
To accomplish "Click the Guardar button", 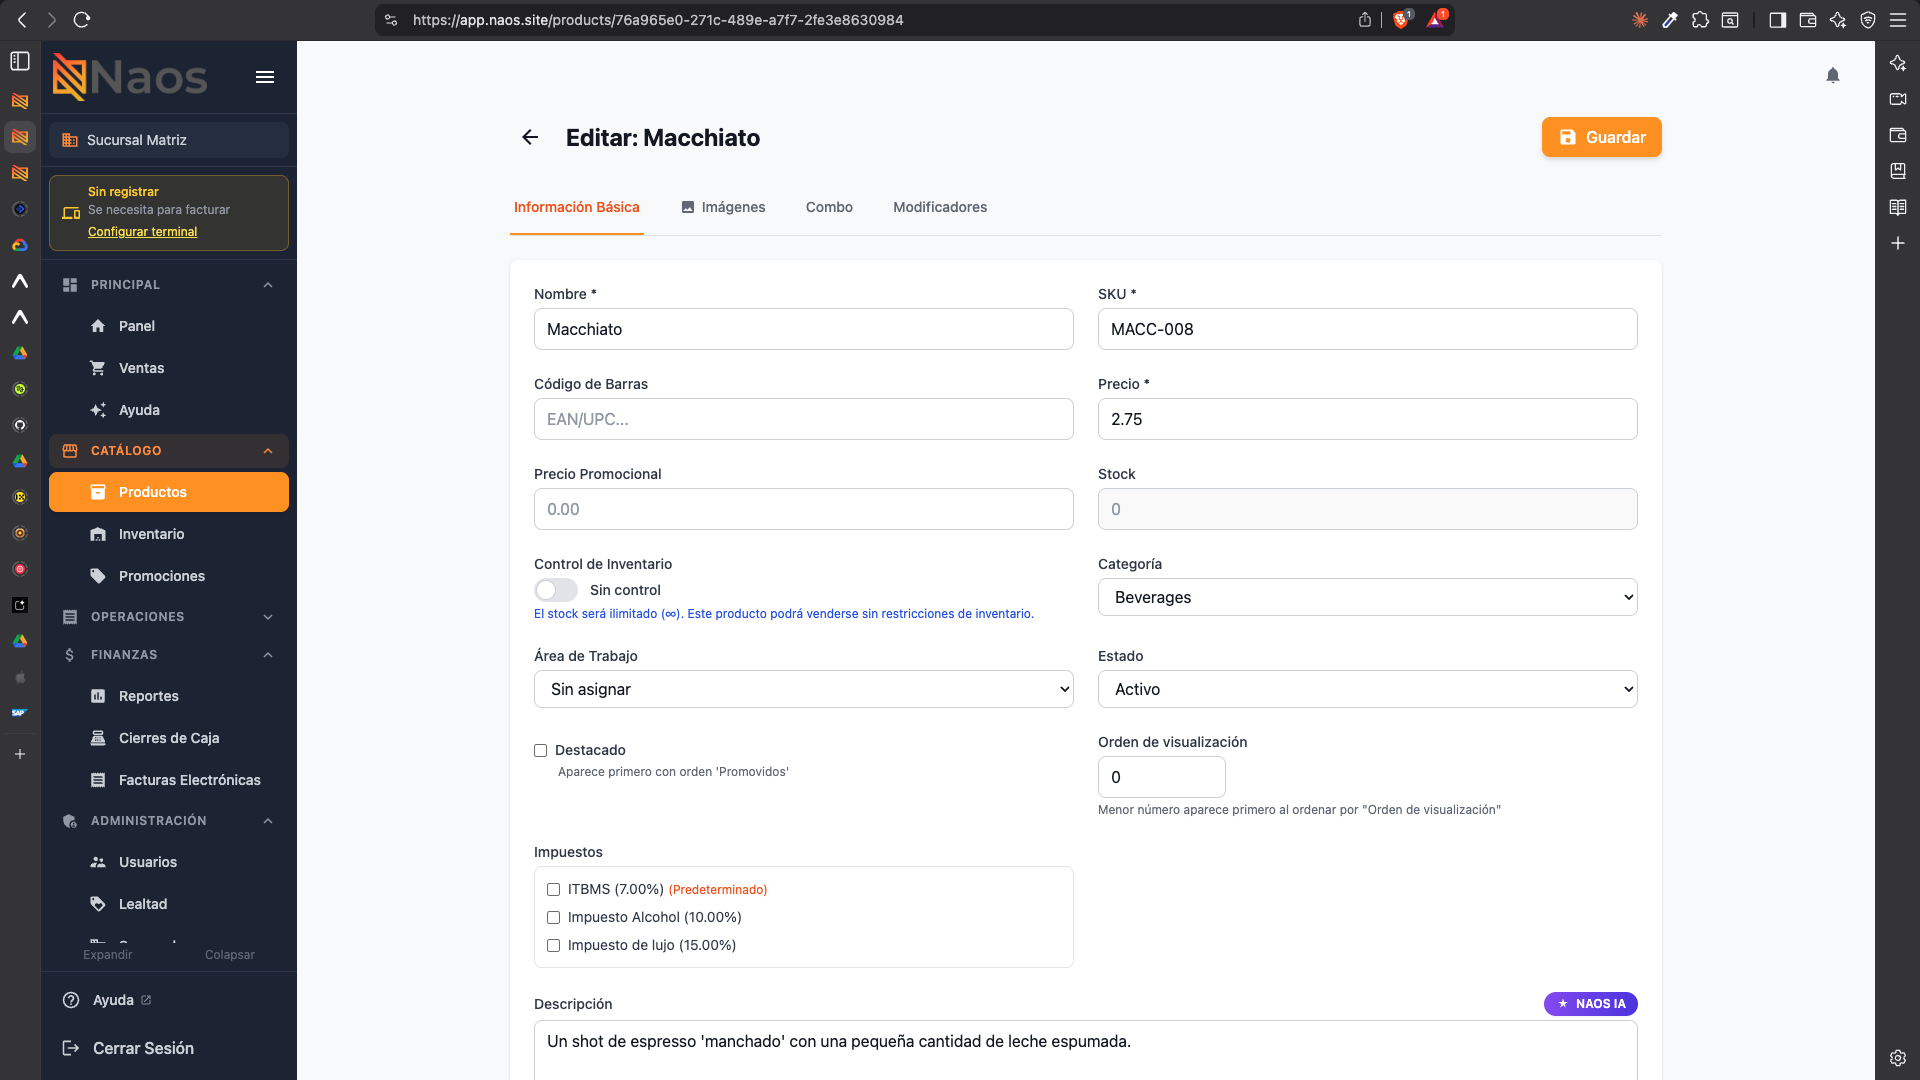I will 1602,137.
